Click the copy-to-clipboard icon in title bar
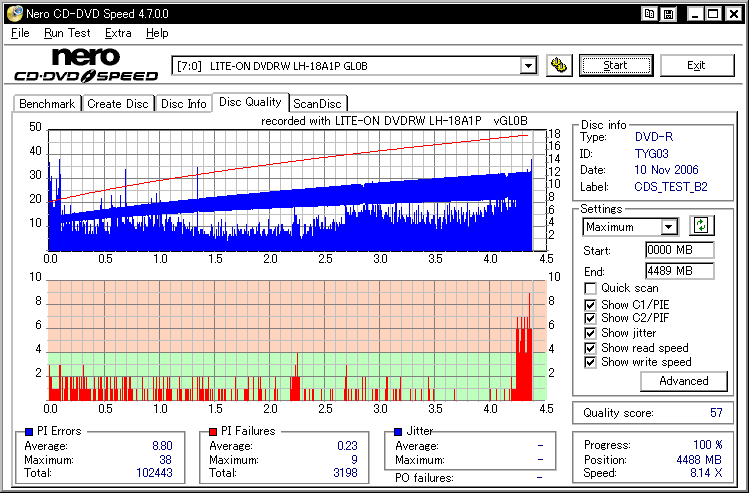Screen dimensions: 749x493 pos(649,14)
